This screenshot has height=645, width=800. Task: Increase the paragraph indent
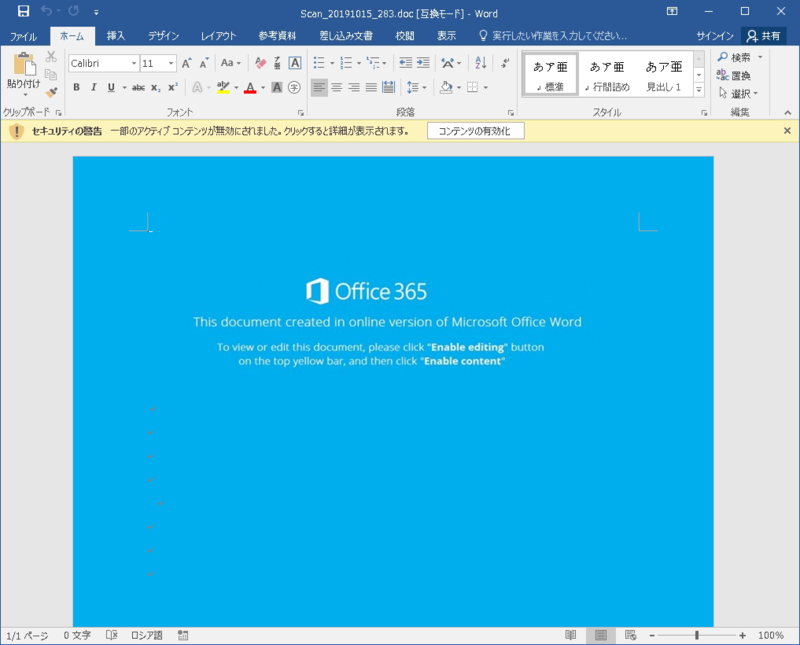423,63
